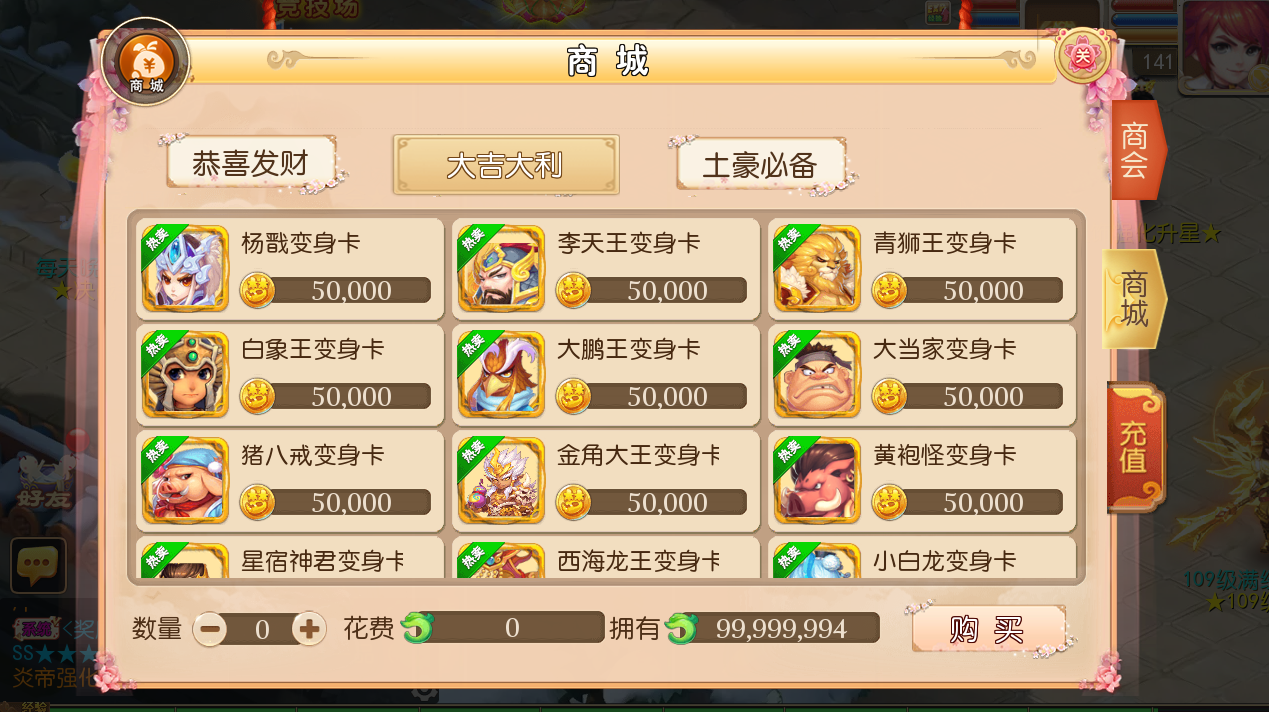Select the 星宿神君变身卡 item row

[290, 558]
